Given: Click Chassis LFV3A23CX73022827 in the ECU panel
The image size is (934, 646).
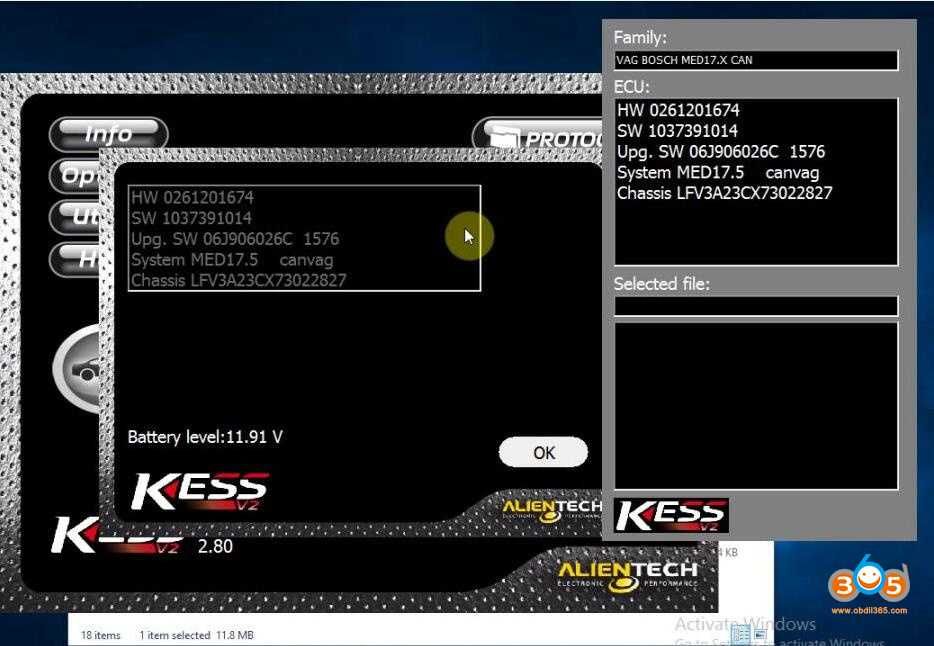Looking at the screenshot, I should click(724, 193).
